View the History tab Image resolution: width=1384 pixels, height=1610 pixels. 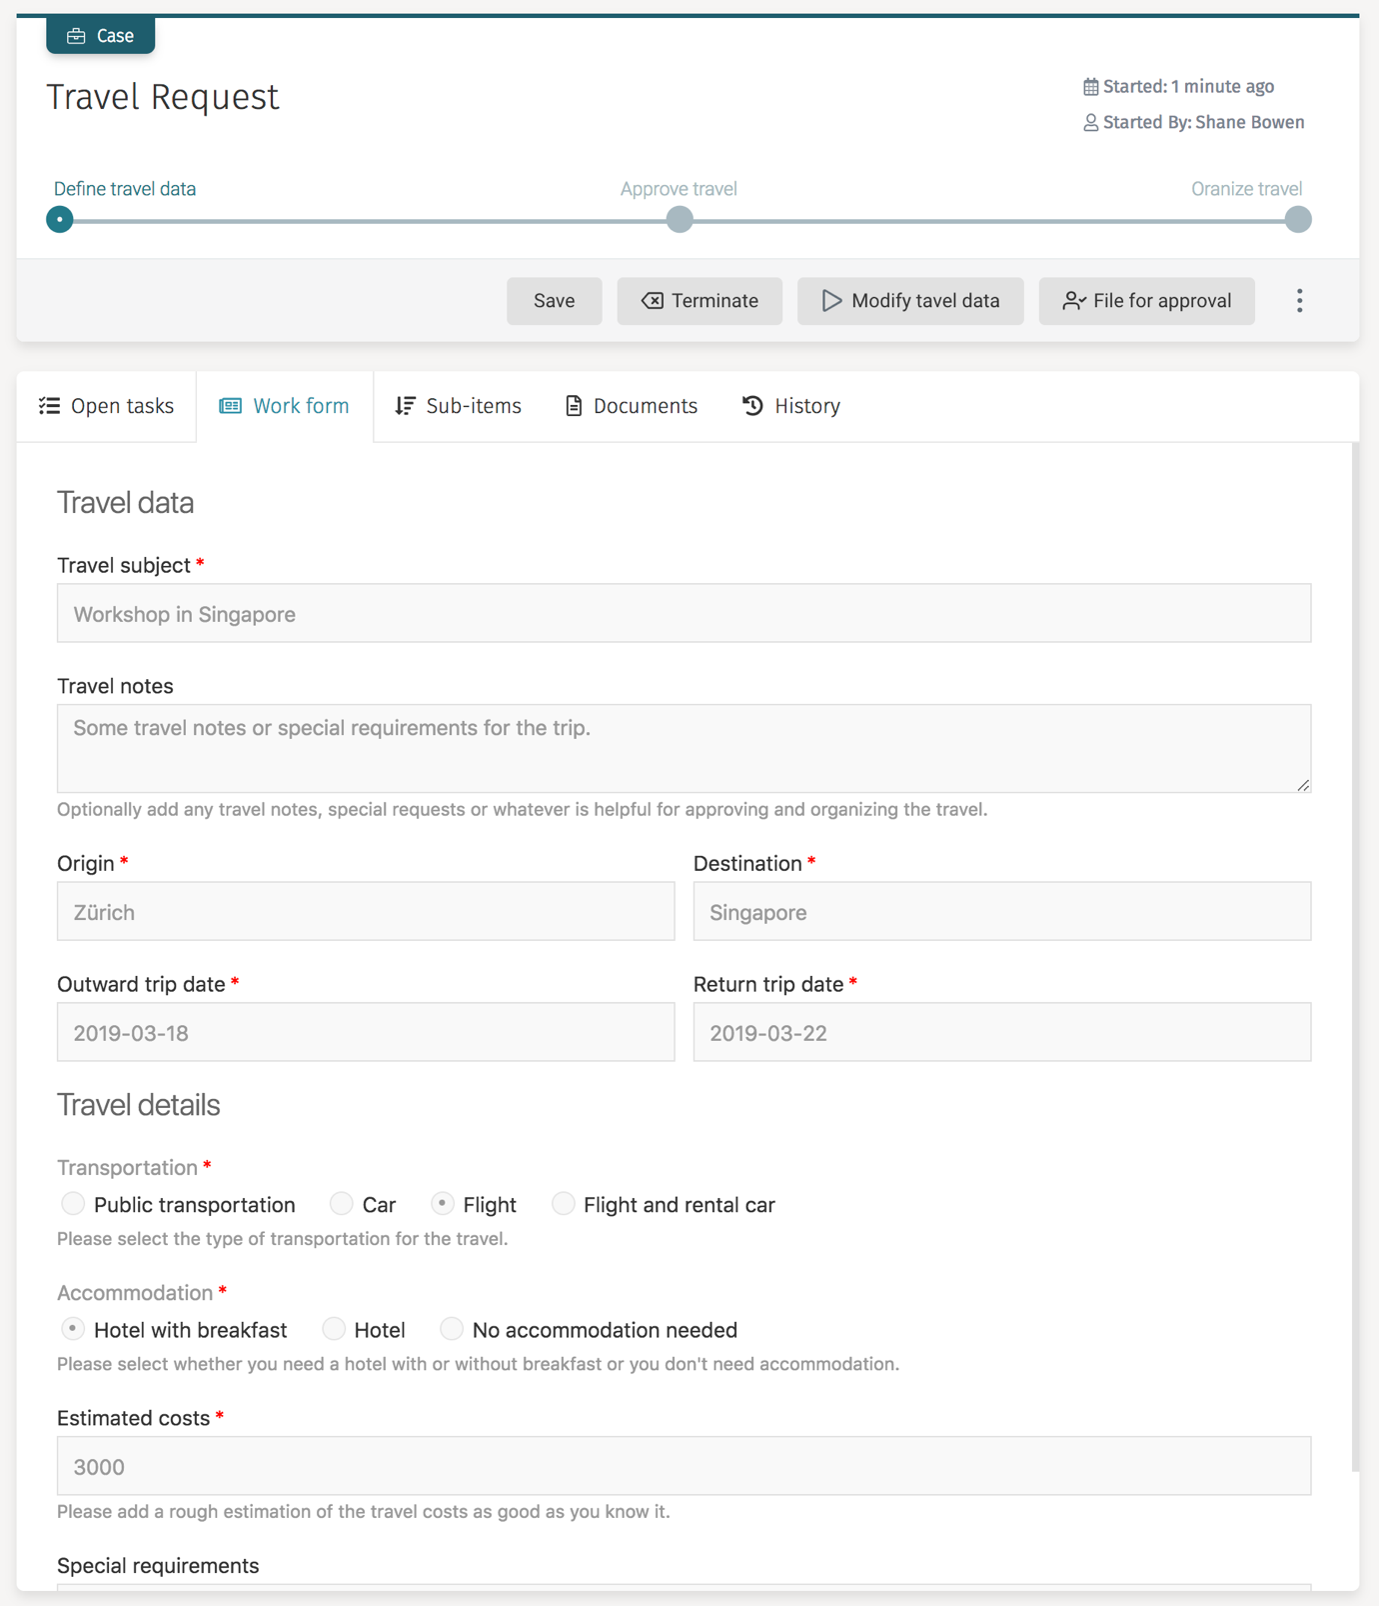pos(791,406)
